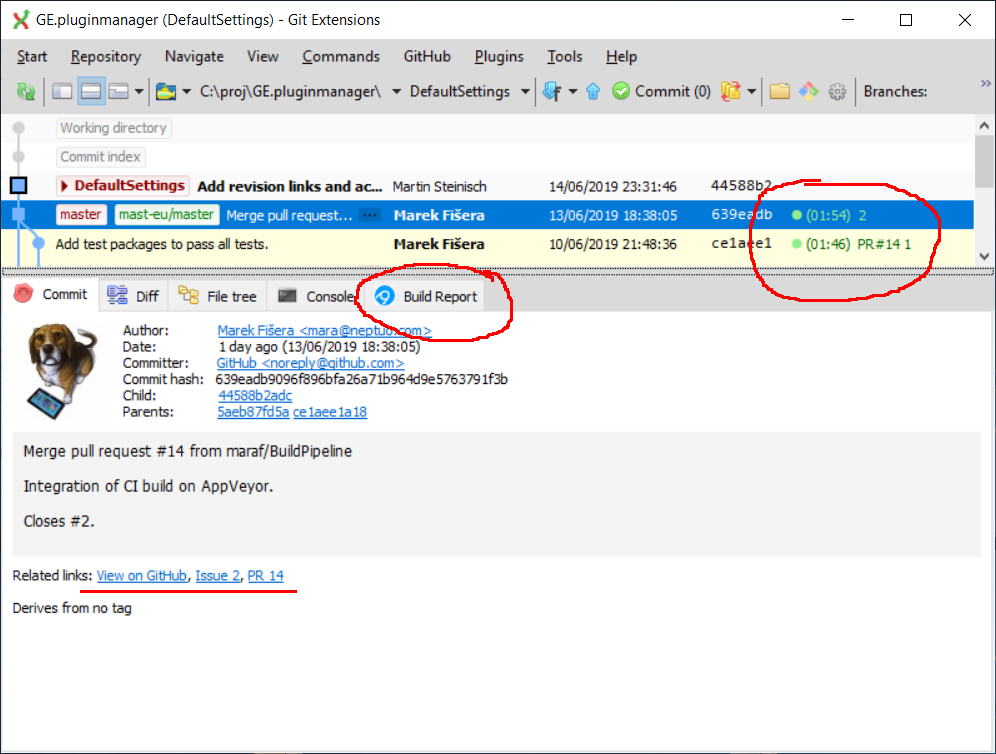The height and width of the screenshot is (754, 996).
Task: Open the View on GitHub link
Action: (x=140, y=575)
